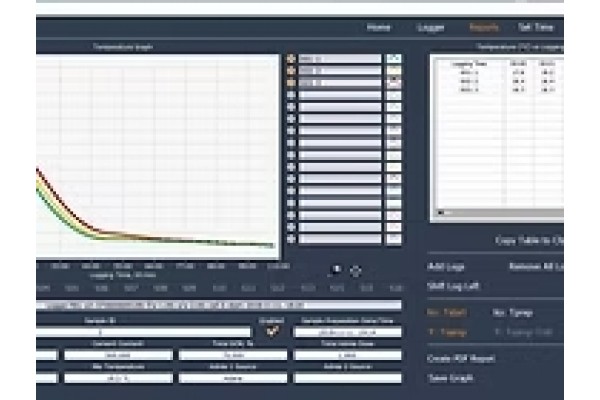This screenshot has width=600, height=400.
Task: Click Copy Table to Clipboard
Action: pyautogui.click(x=530, y=241)
